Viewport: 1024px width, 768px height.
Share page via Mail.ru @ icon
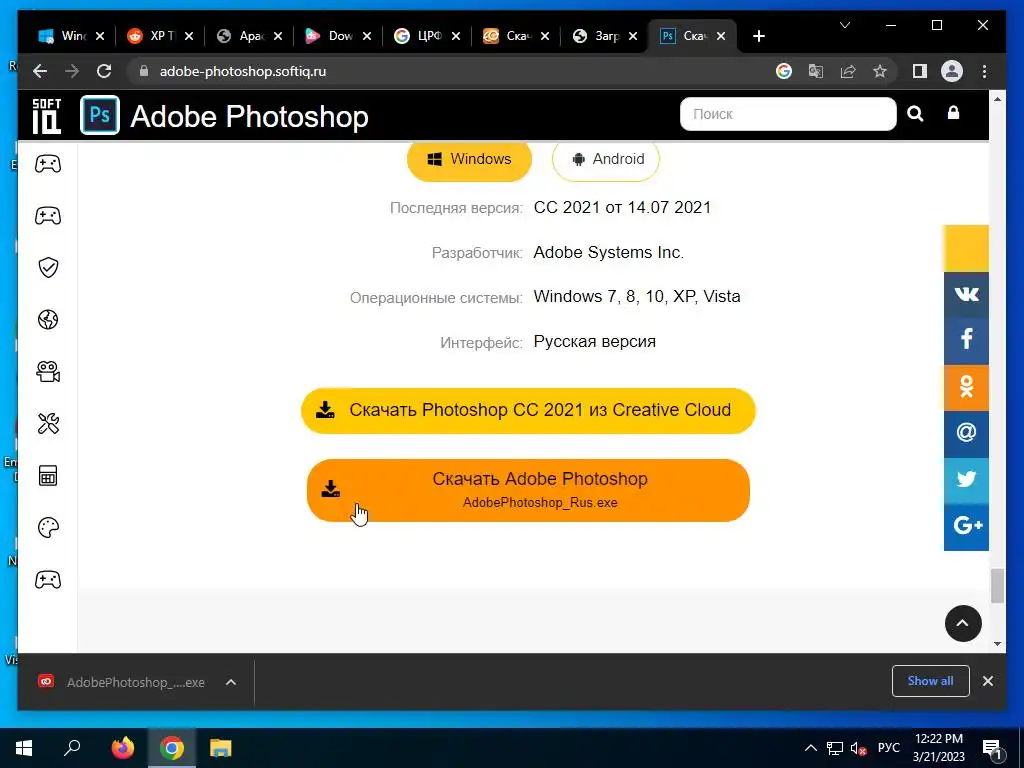[966, 434]
